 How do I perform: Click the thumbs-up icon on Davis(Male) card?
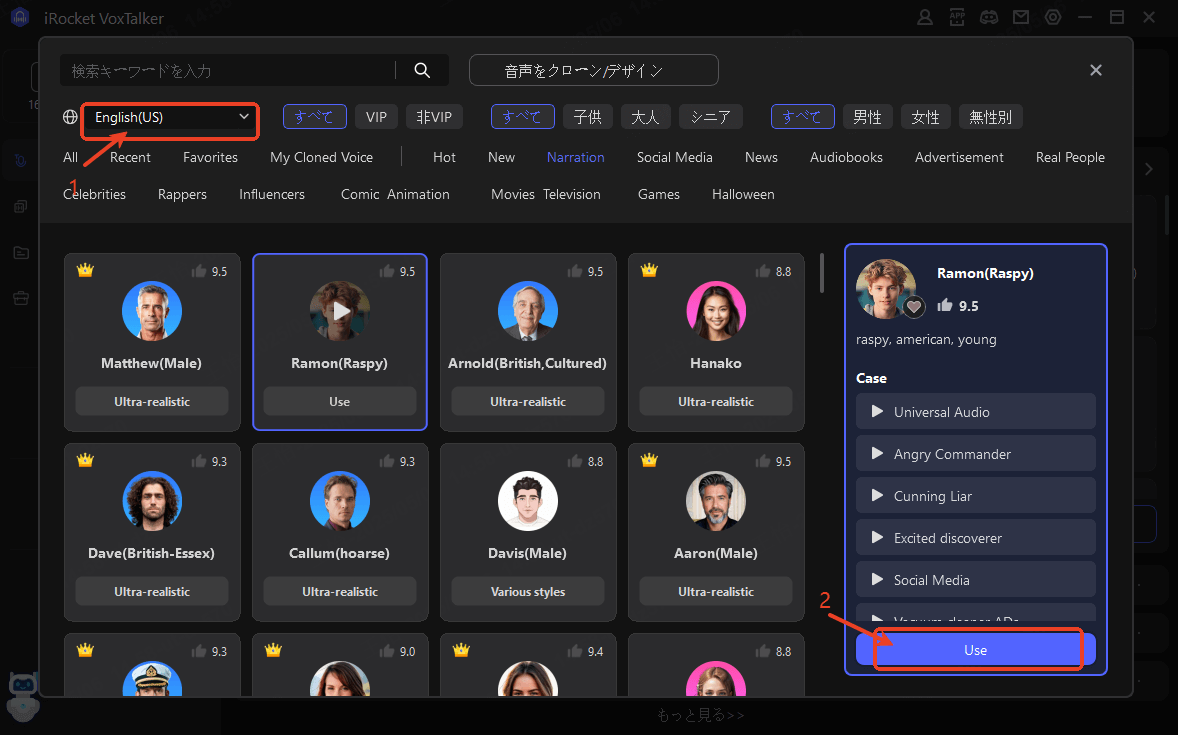pyautogui.click(x=575, y=461)
